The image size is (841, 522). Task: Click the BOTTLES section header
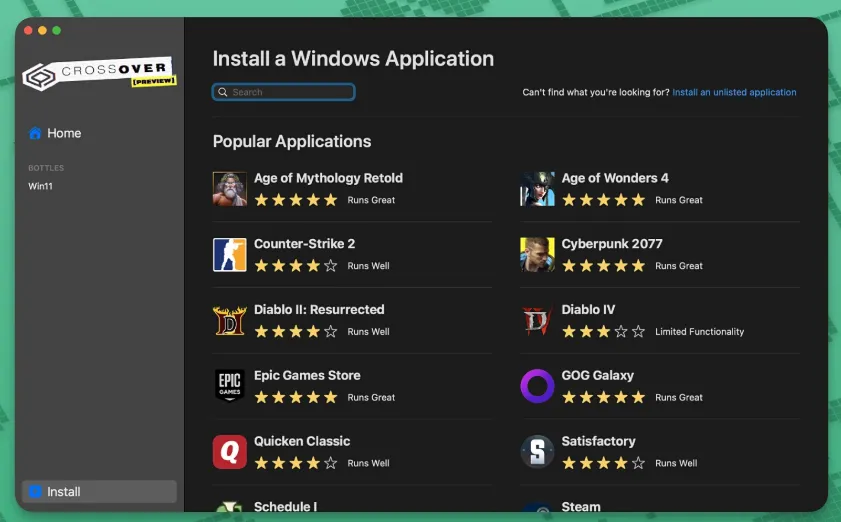[46, 168]
